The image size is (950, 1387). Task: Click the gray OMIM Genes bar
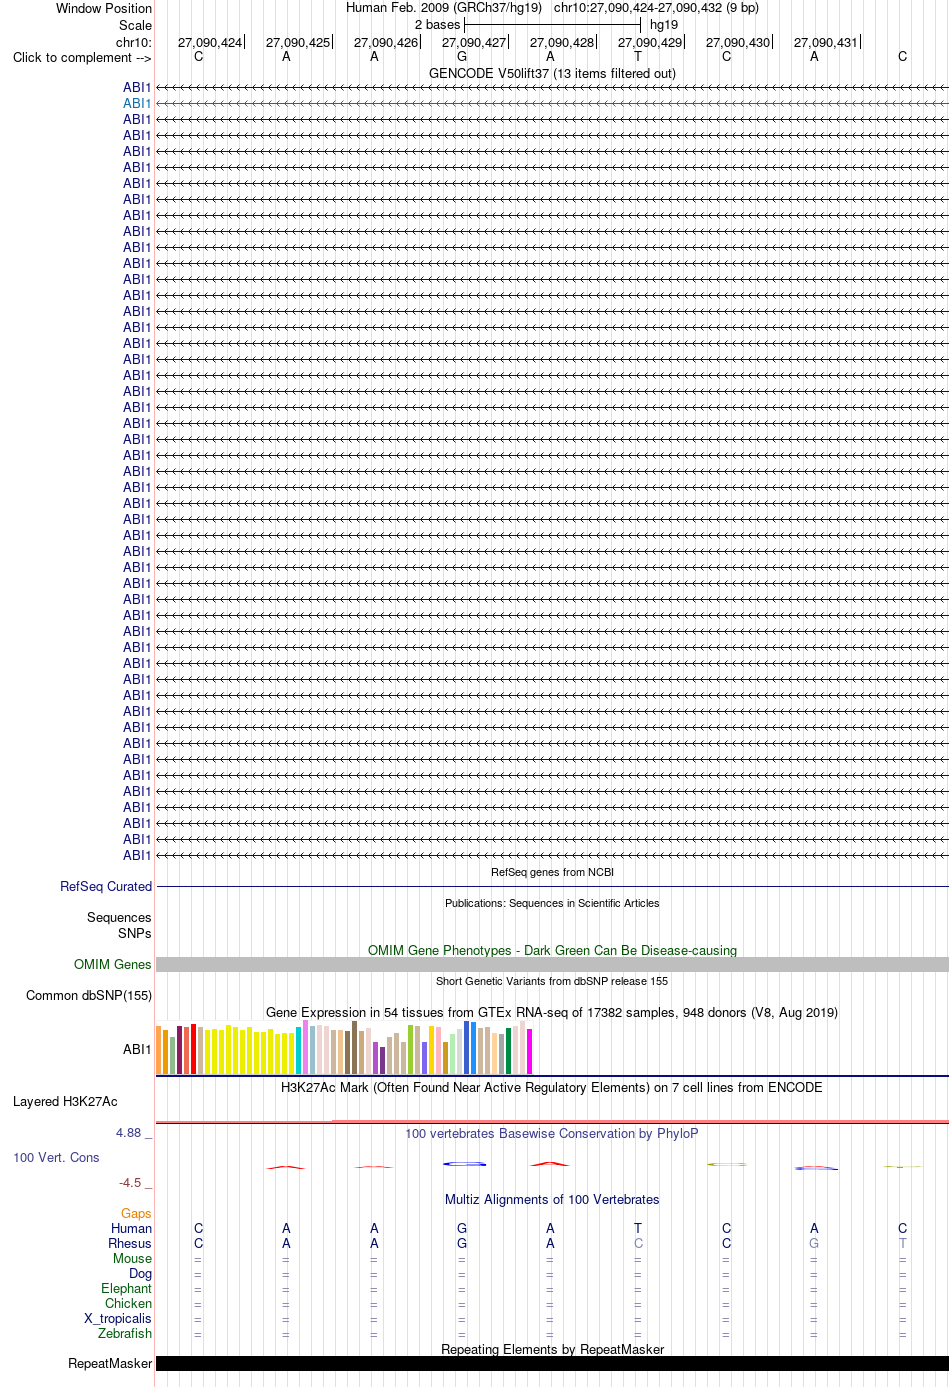pyautogui.click(x=552, y=964)
